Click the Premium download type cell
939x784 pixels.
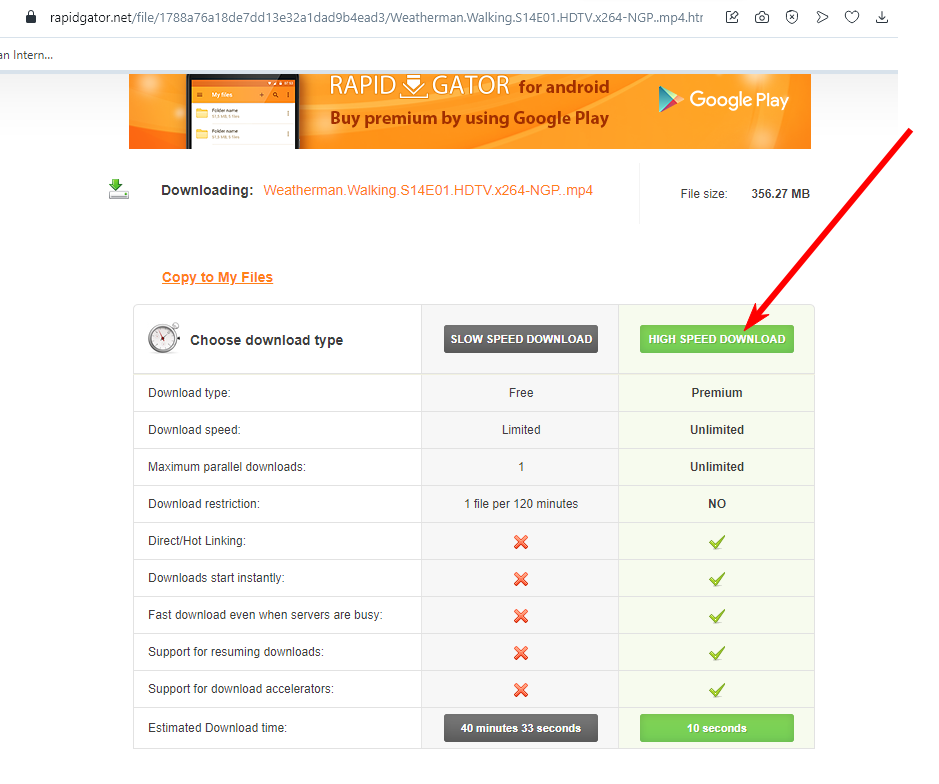(717, 393)
